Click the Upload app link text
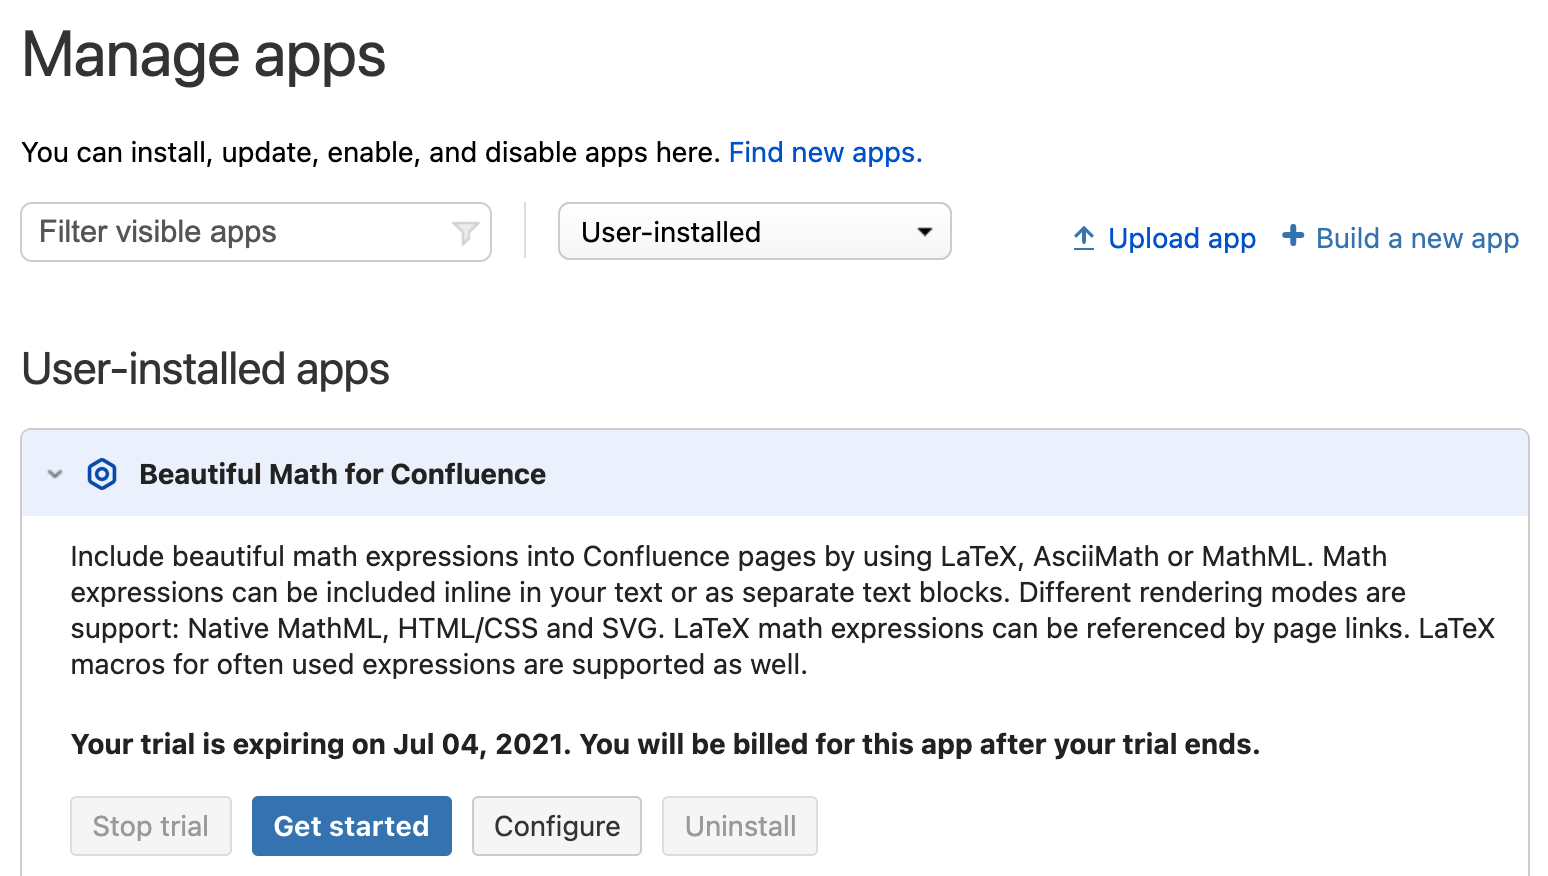 pos(1182,239)
